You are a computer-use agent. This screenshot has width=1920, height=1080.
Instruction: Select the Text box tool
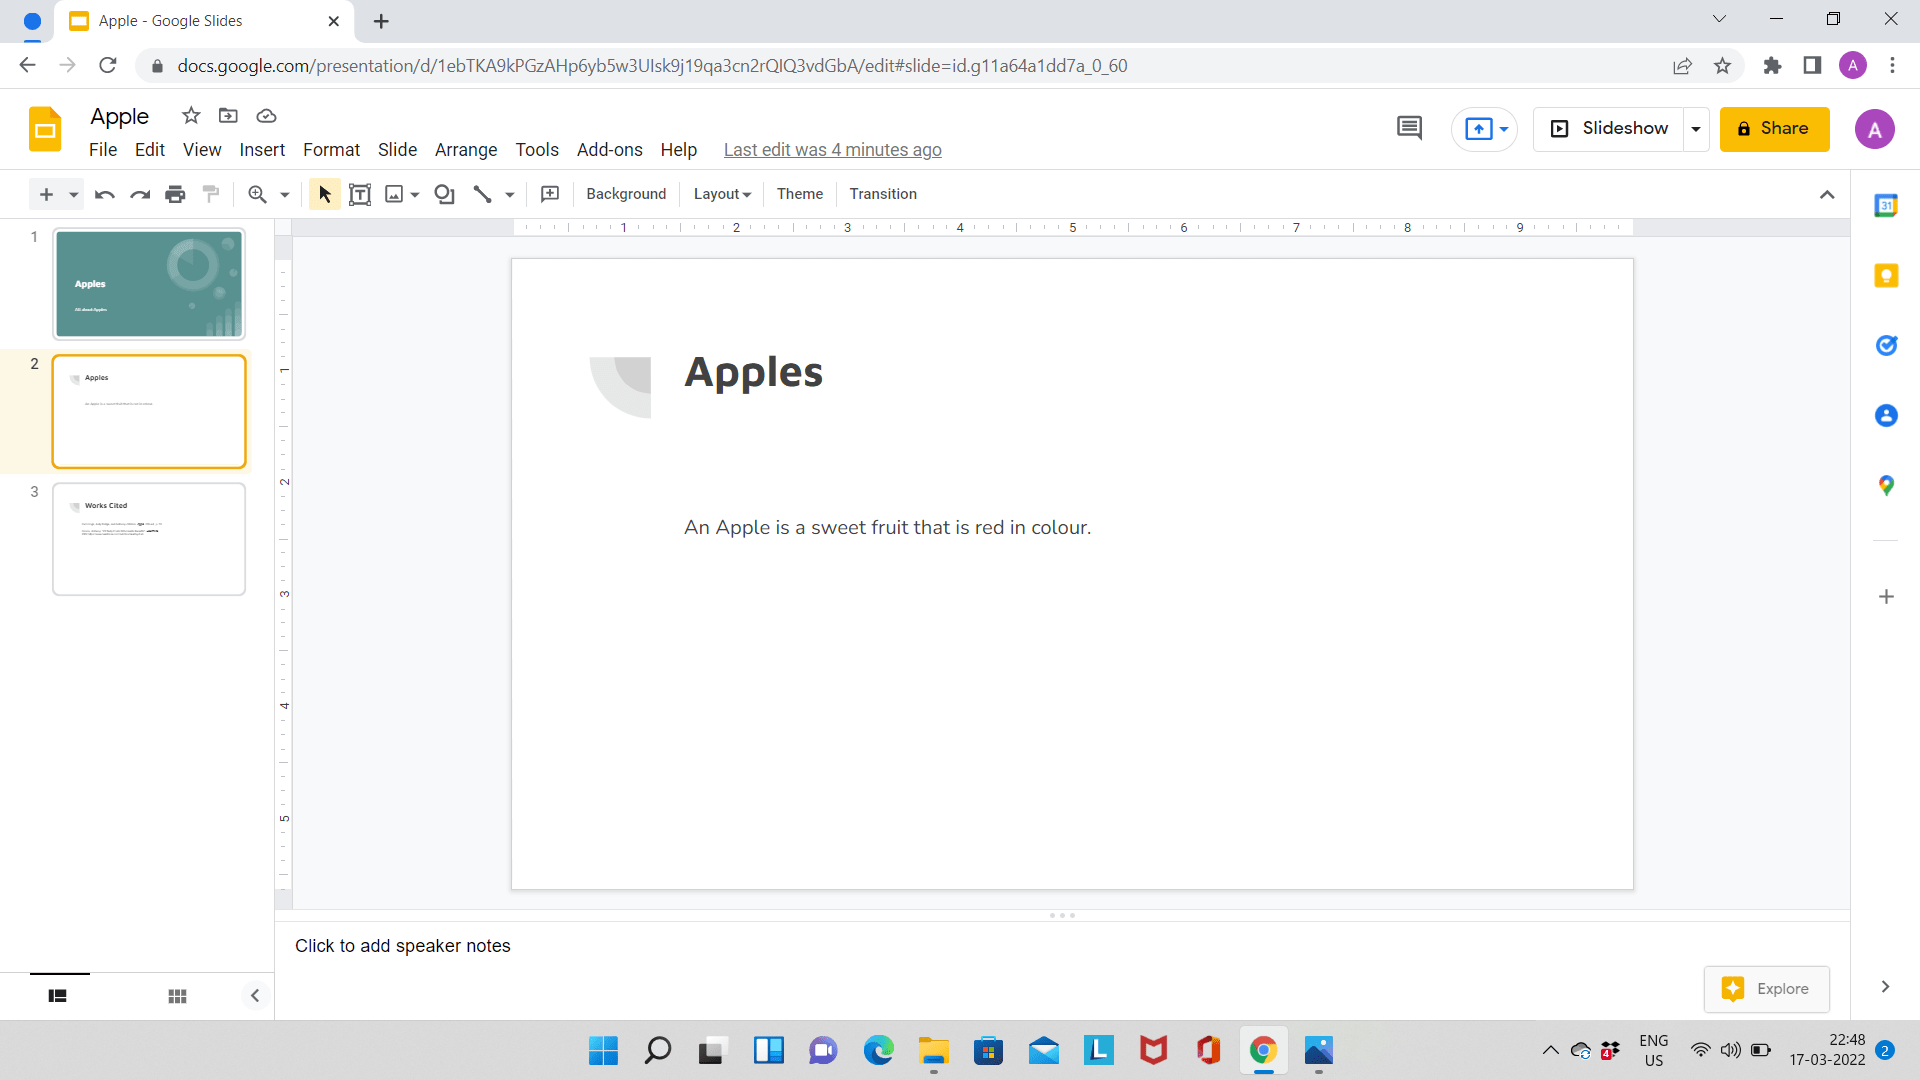coord(360,194)
